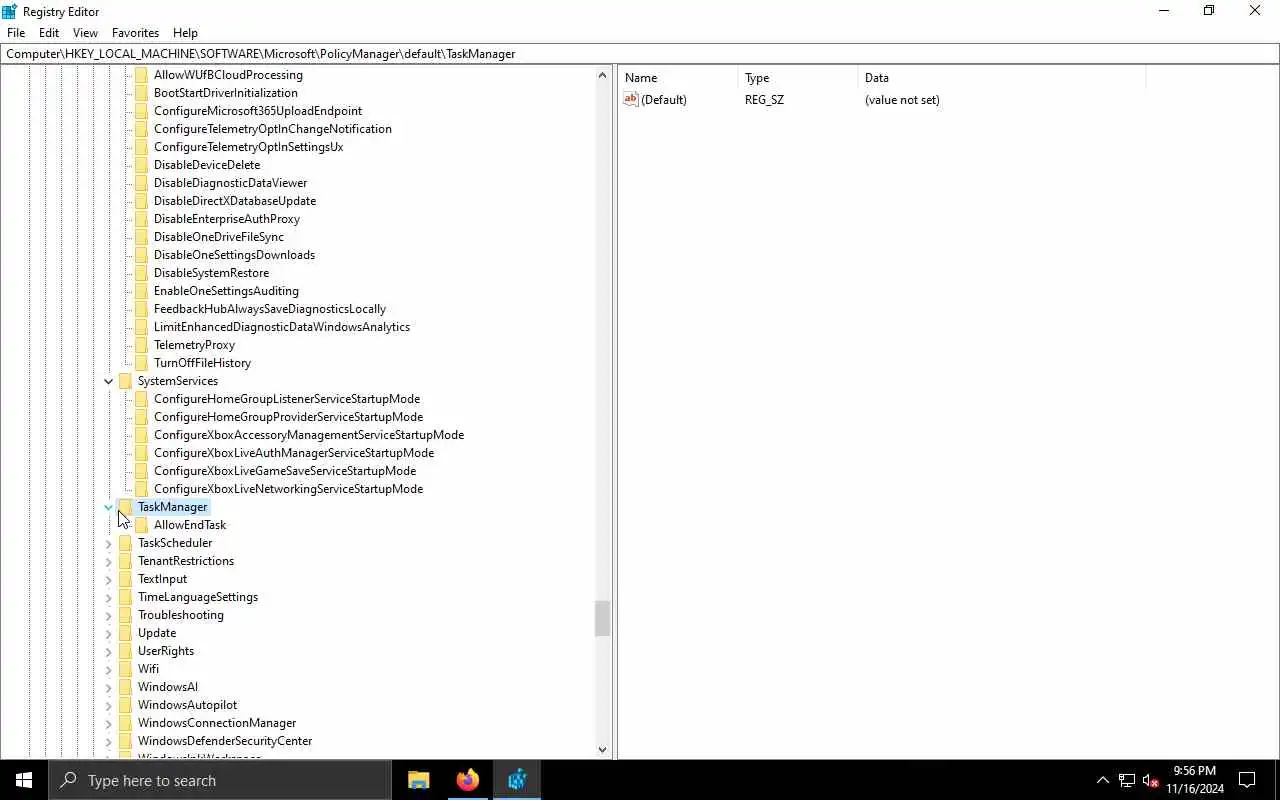
Task: Select the DisableOneSettingsDownloads key
Action: pos(234,255)
